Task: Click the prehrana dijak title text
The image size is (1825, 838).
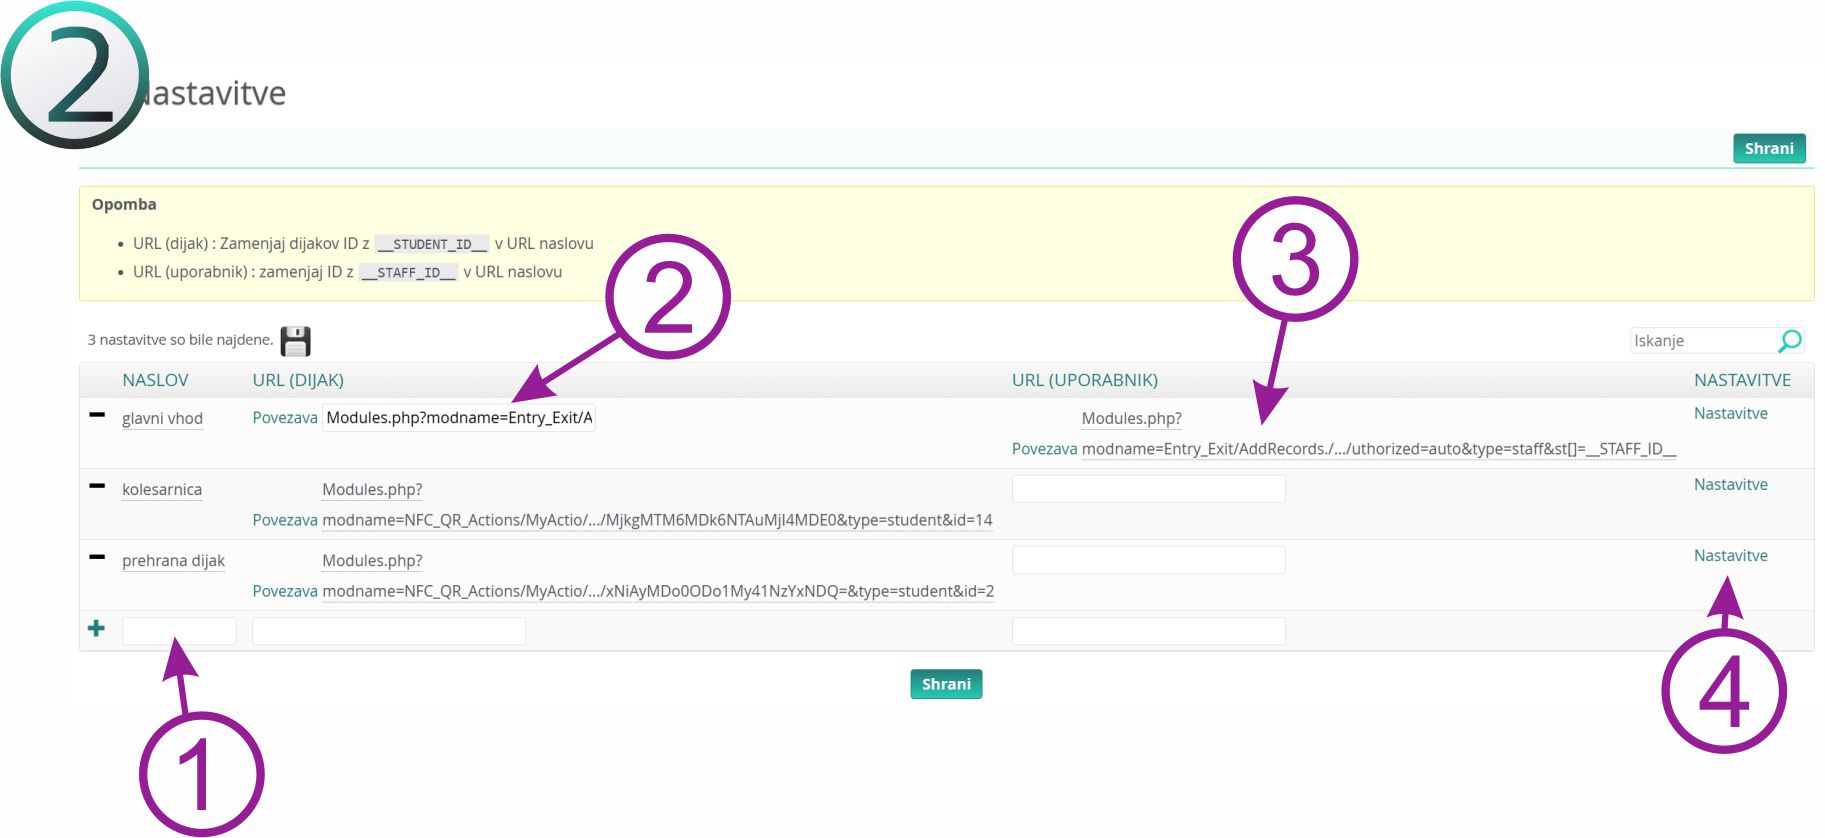Action: point(173,561)
